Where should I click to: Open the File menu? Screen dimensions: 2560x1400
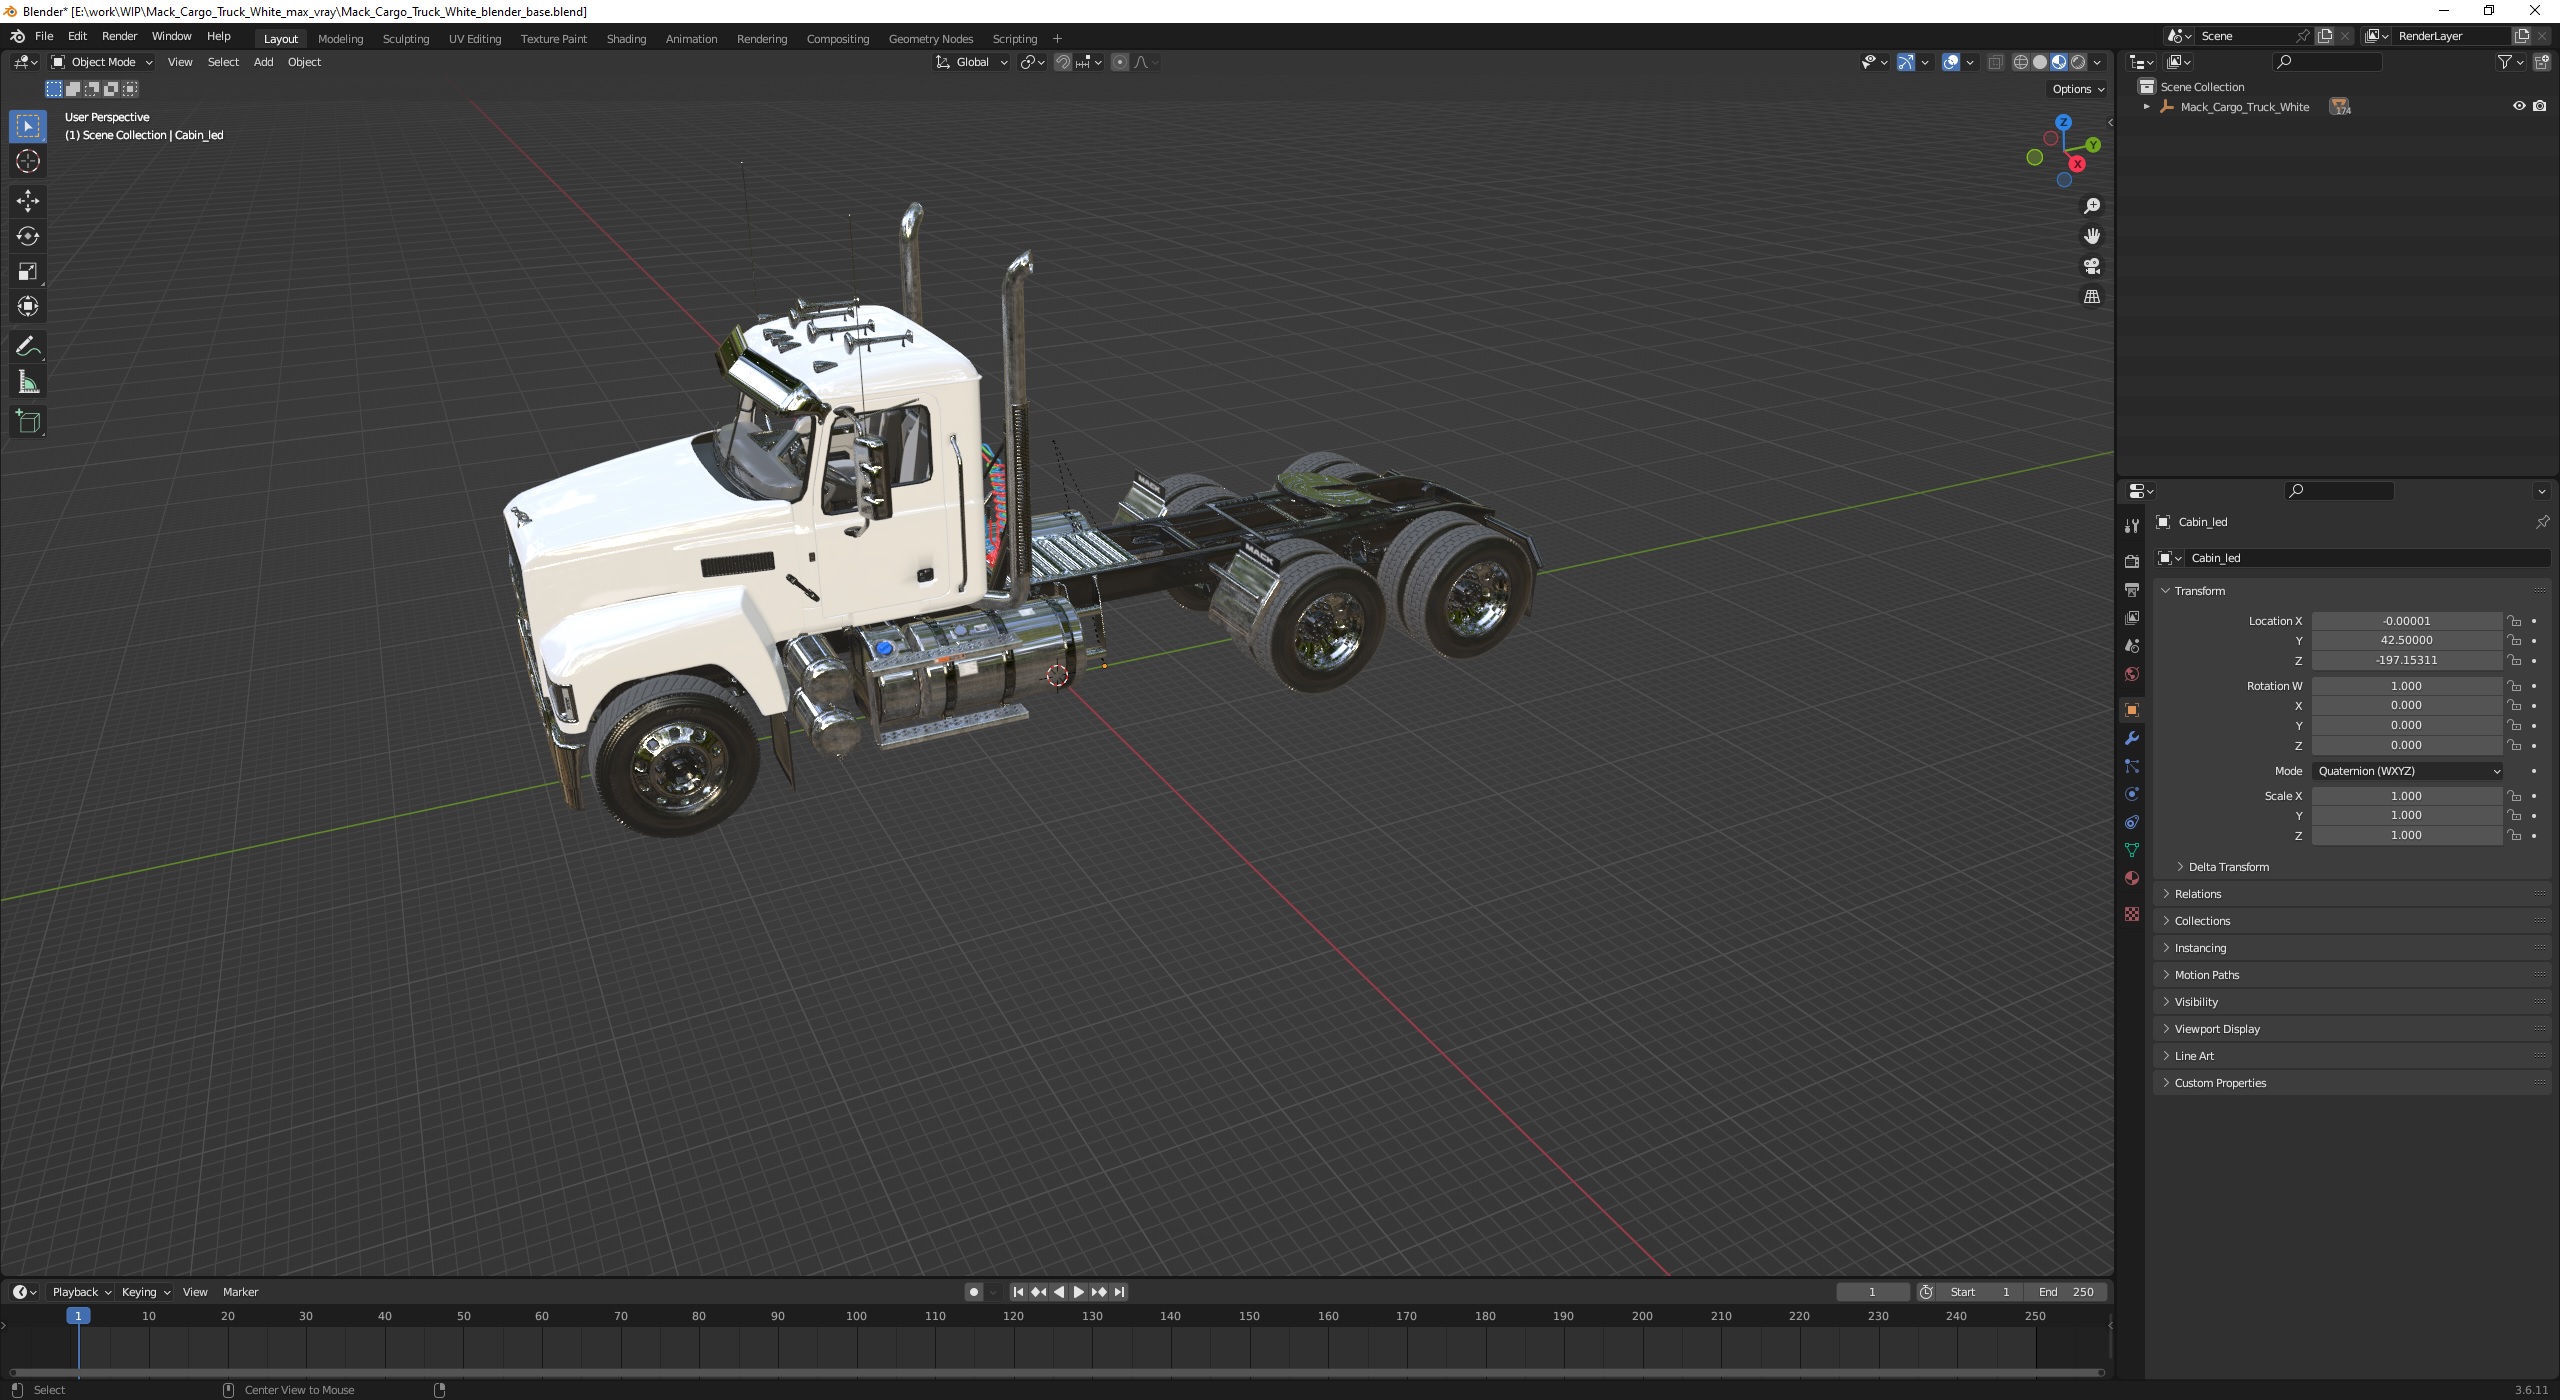(44, 36)
